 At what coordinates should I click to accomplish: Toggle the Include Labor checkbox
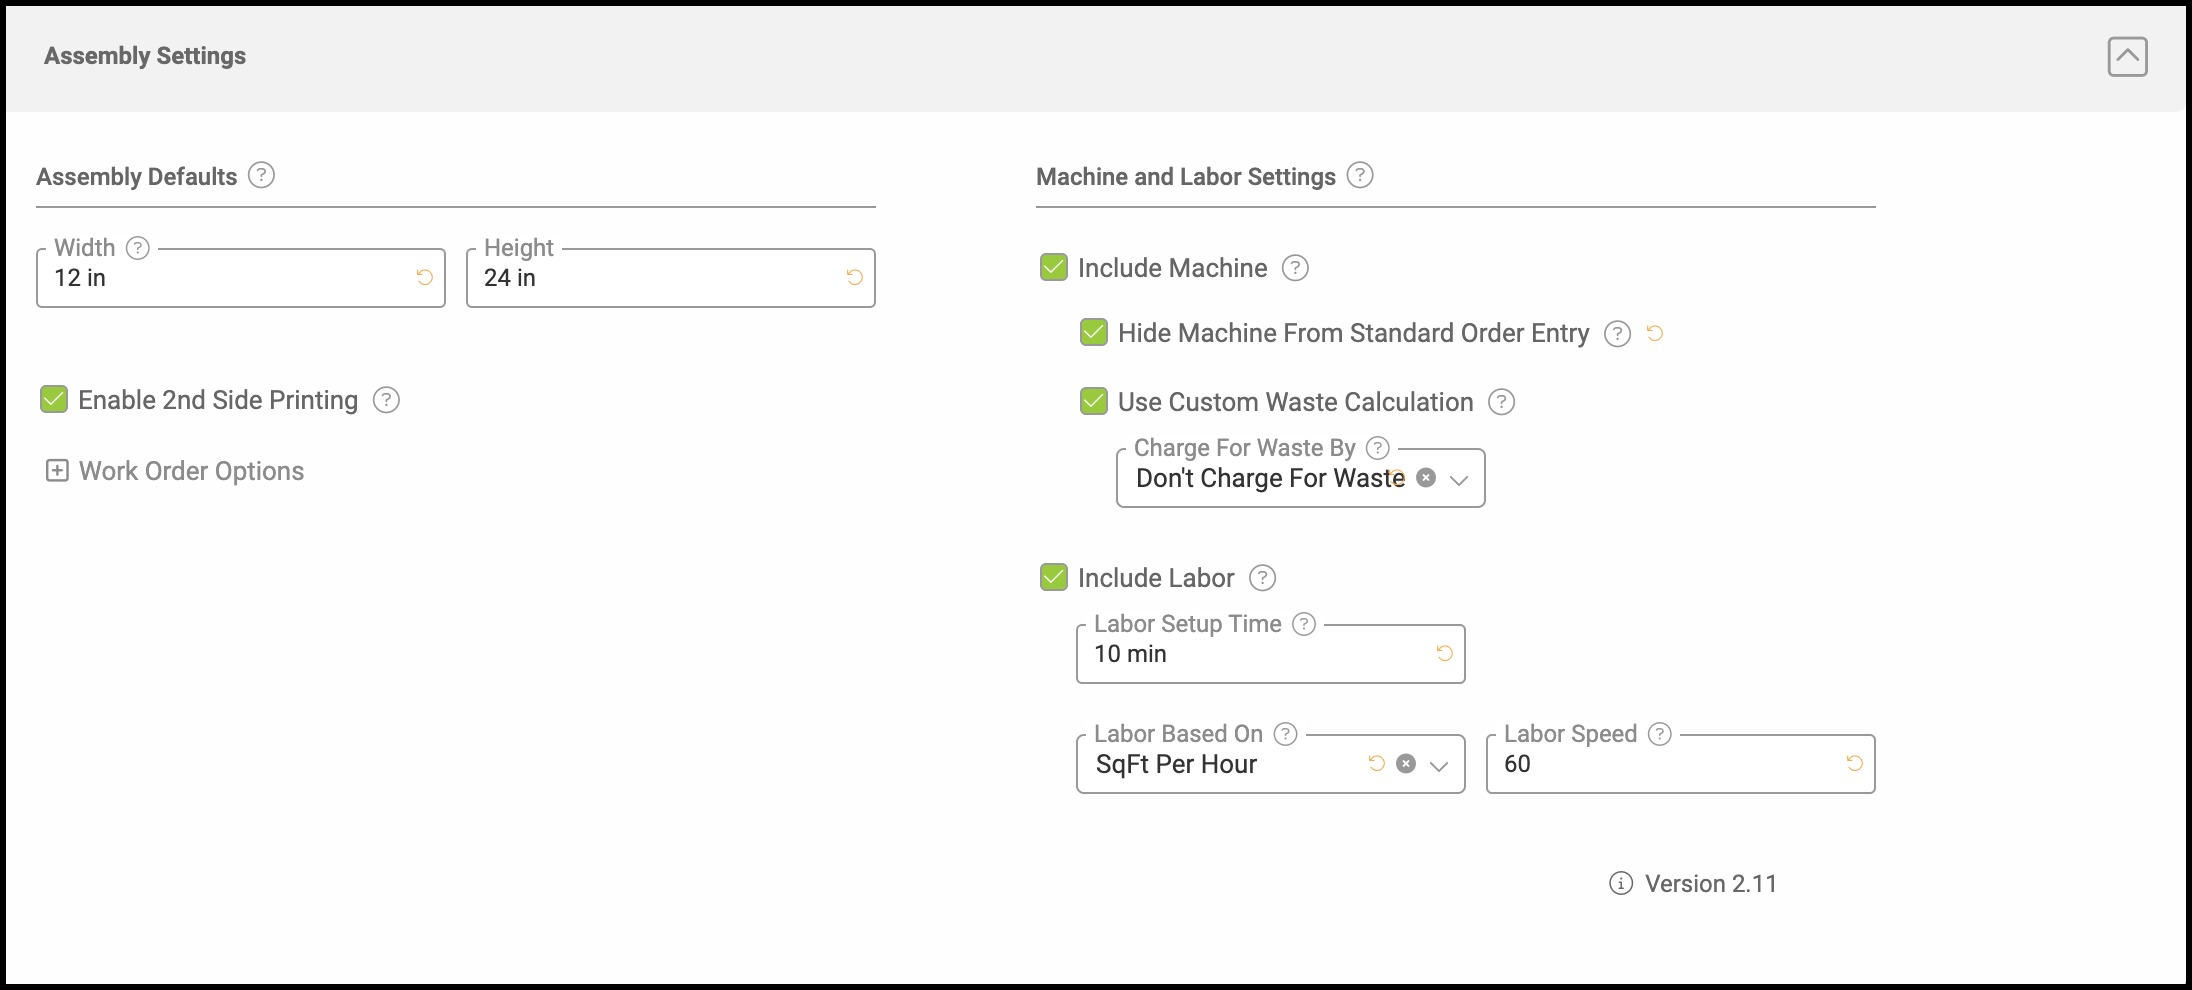pyautogui.click(x=1054, y=578)
